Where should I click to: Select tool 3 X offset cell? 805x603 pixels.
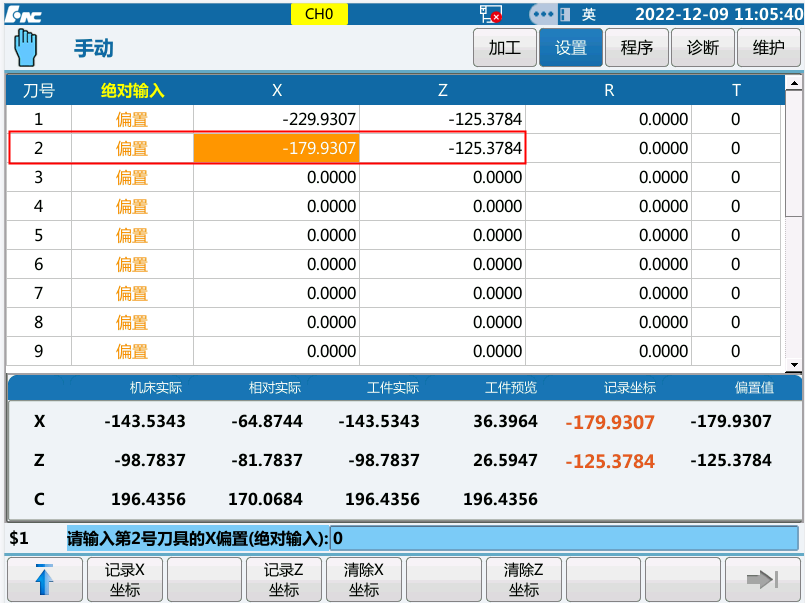[x=276, y=177]
